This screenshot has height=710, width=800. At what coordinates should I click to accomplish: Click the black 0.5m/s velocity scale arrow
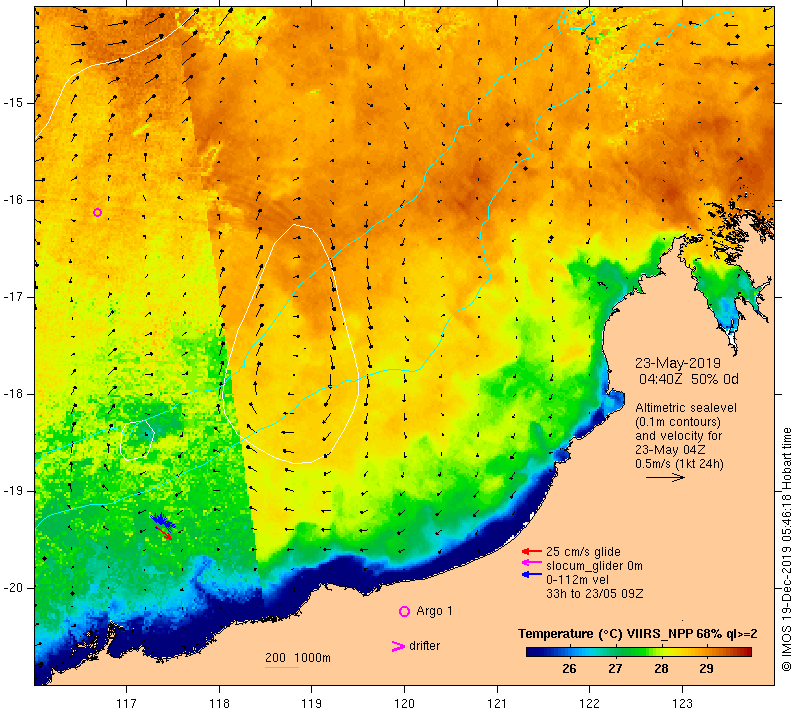[x=665, y=477]
